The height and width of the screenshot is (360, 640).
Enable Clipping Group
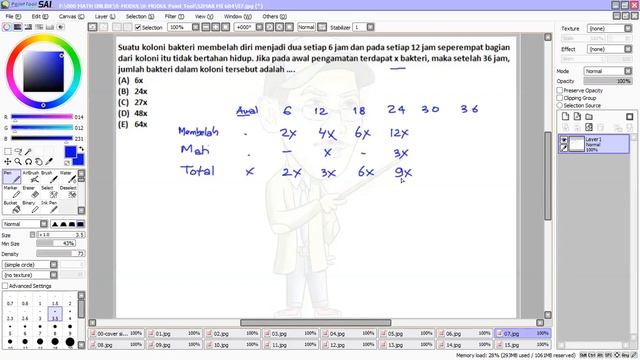560,98
